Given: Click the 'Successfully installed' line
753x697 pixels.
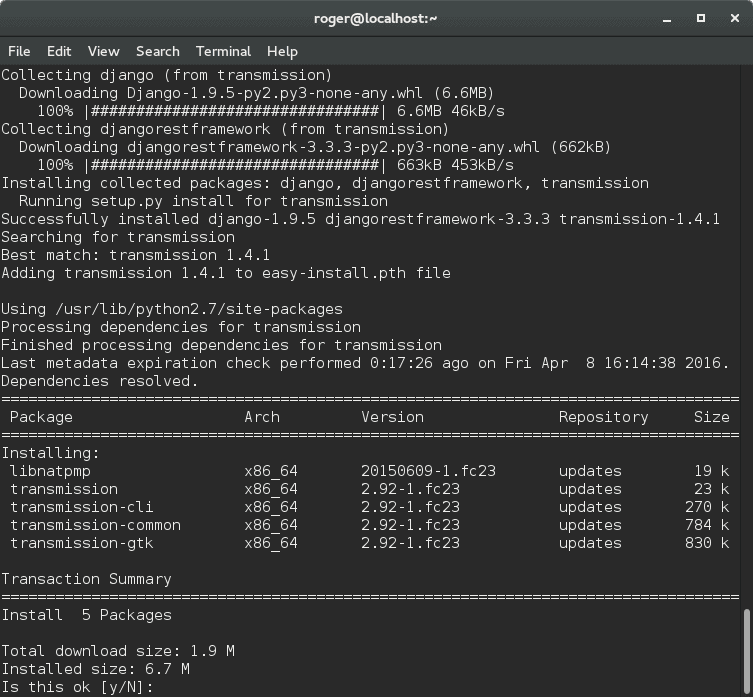Looking at the screenshot, I should tap(361, 219).
